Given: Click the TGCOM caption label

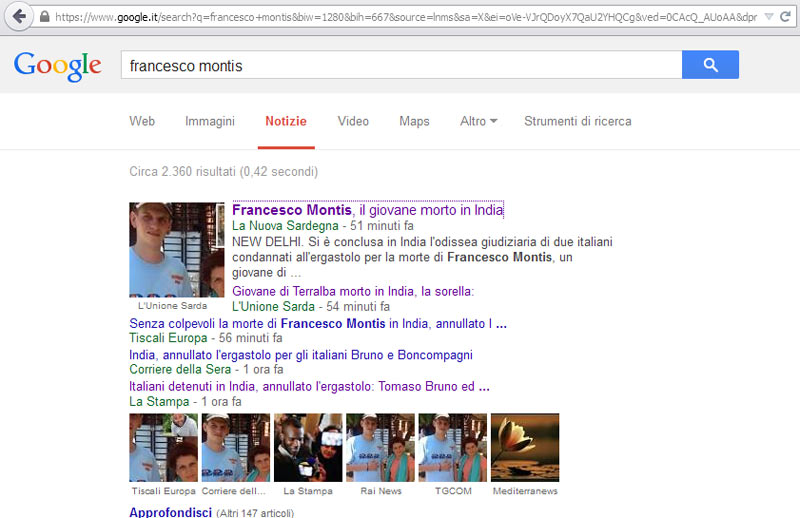Looking at the screenshot, I should coord(453,491).
